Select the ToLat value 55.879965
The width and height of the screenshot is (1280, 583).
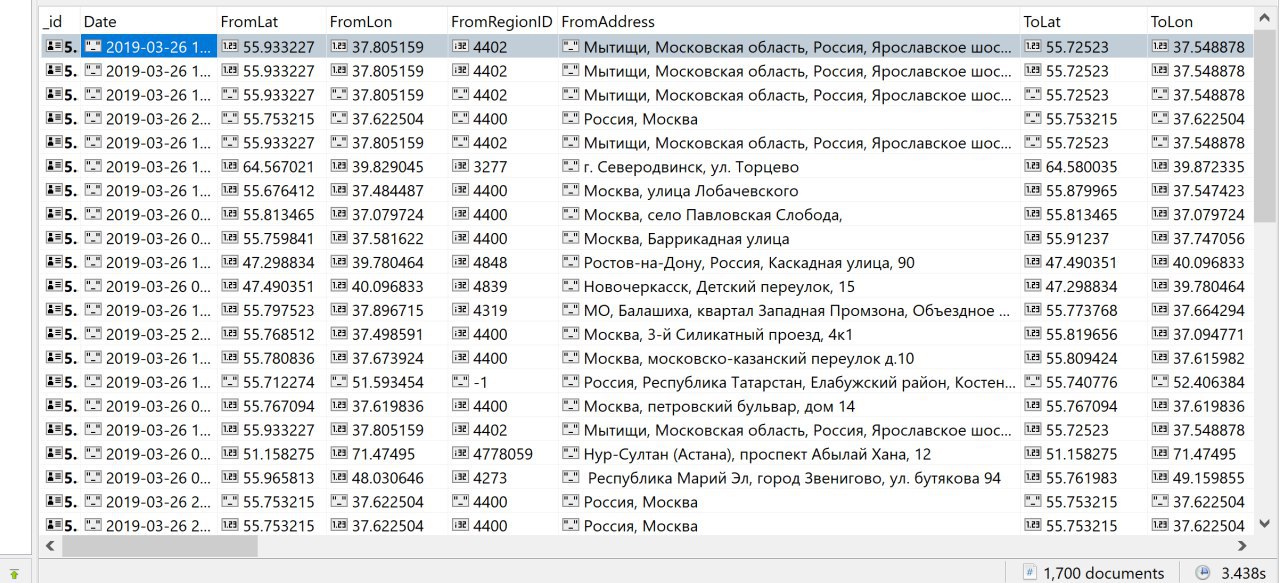point(1081,191)
